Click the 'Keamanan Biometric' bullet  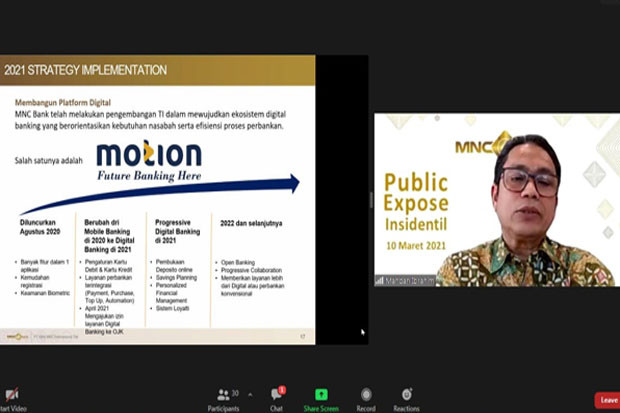point(45,293)
